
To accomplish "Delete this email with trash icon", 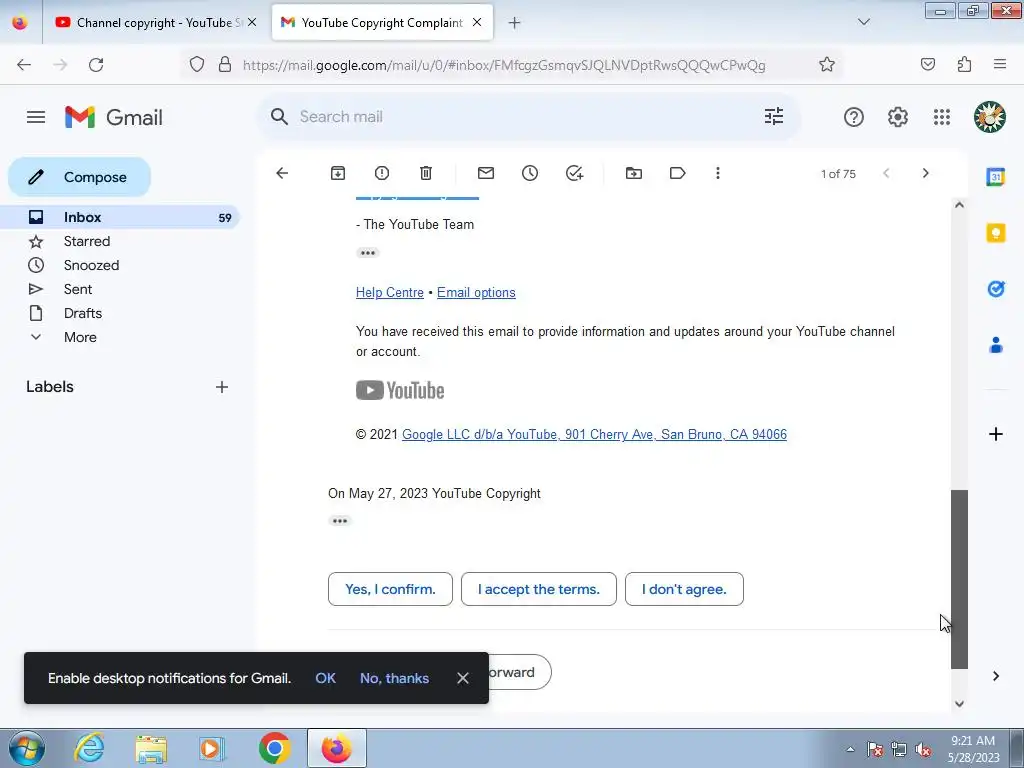I will click(426, 173).
